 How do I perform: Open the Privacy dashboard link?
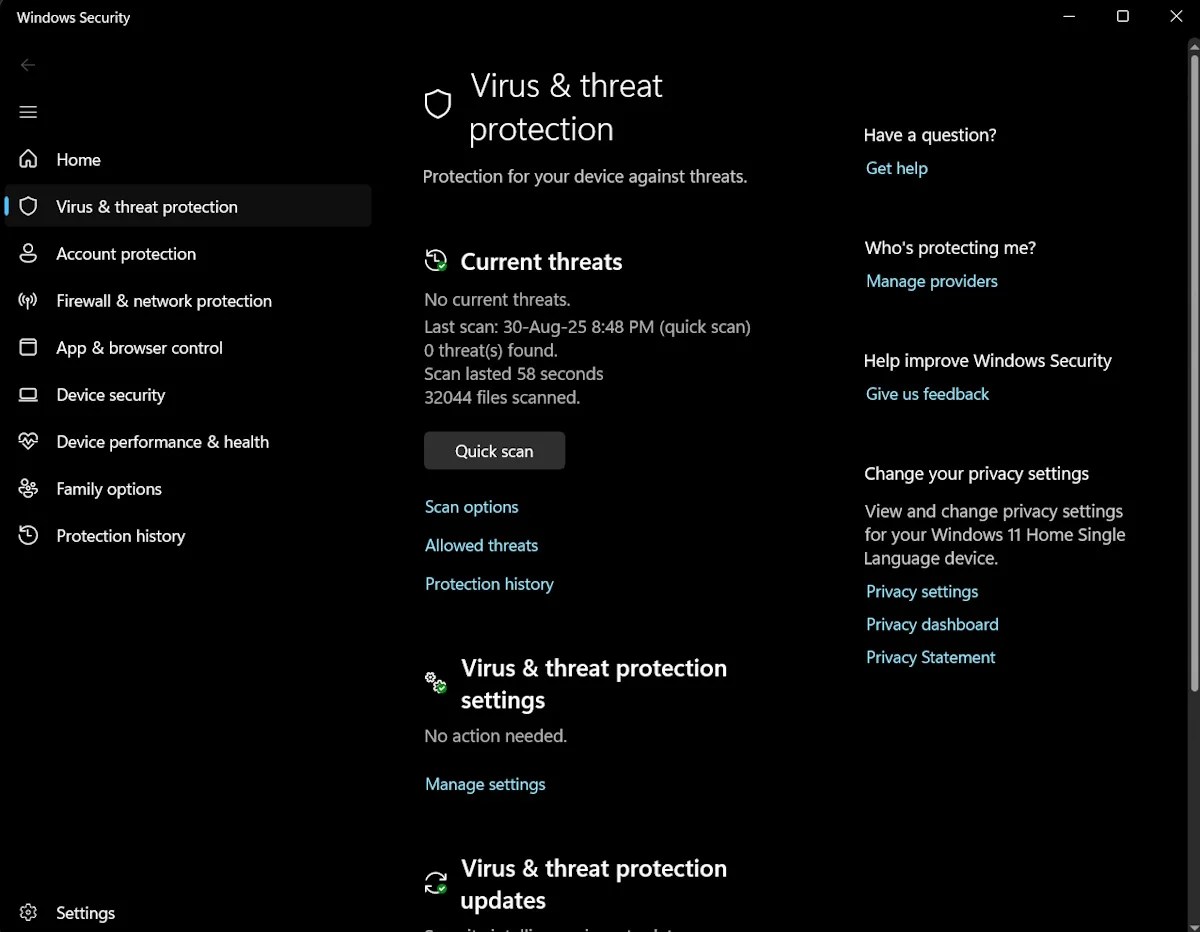tap(932, 624)
